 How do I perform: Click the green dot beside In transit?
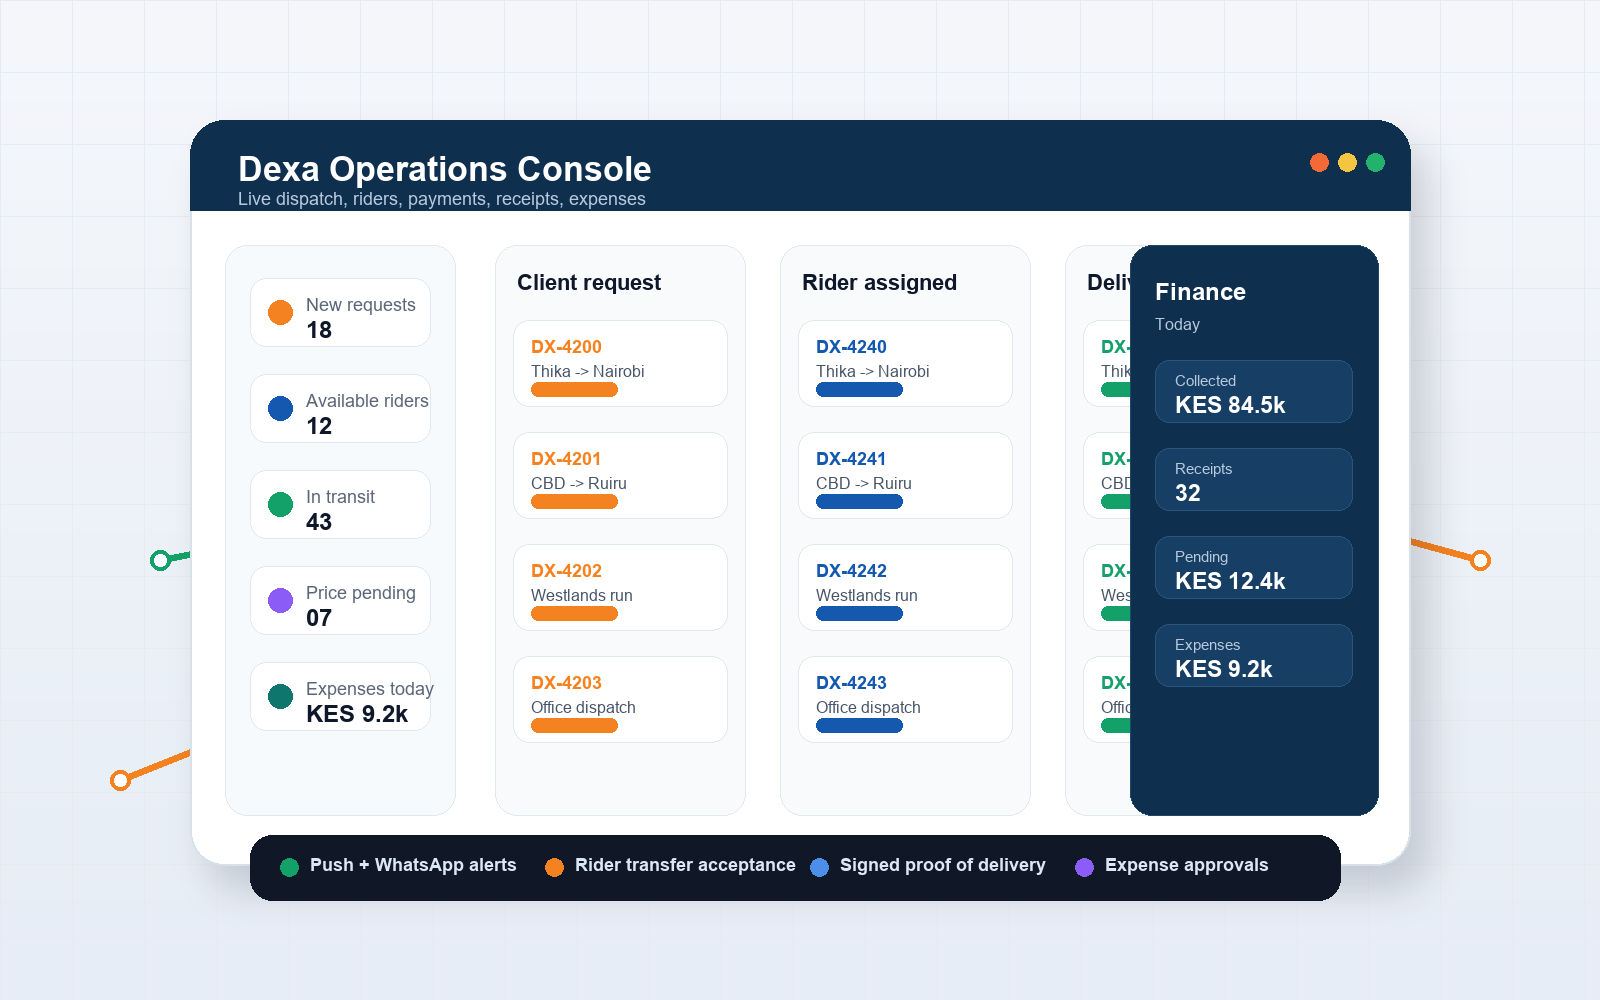(281, 504)
